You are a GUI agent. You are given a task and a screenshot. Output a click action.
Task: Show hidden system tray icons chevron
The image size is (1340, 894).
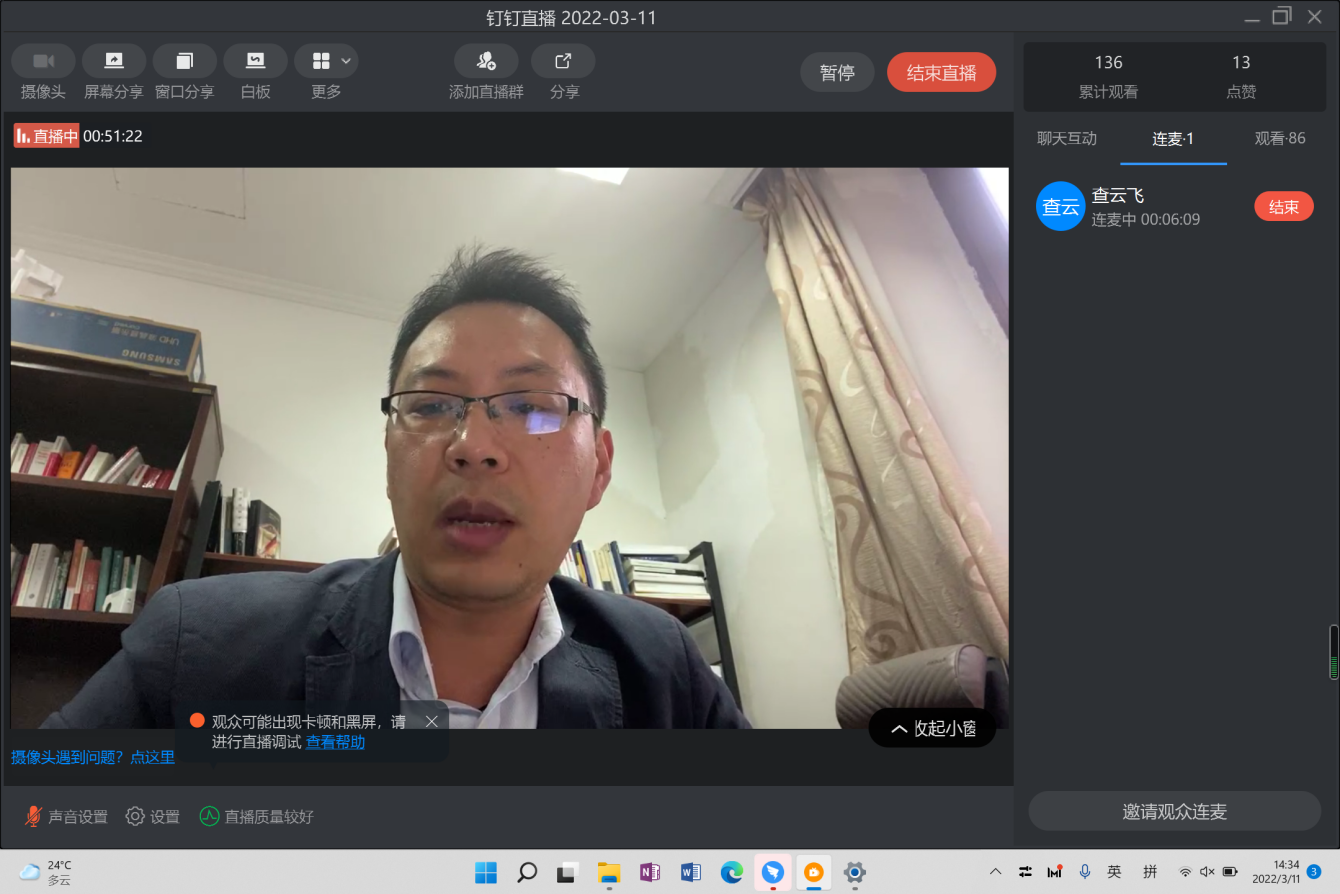[995, 871]
